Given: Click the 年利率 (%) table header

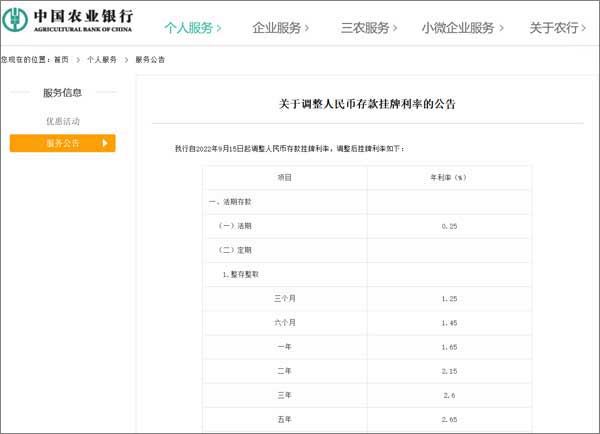Looking at the screenshot, I should (448, 178).
